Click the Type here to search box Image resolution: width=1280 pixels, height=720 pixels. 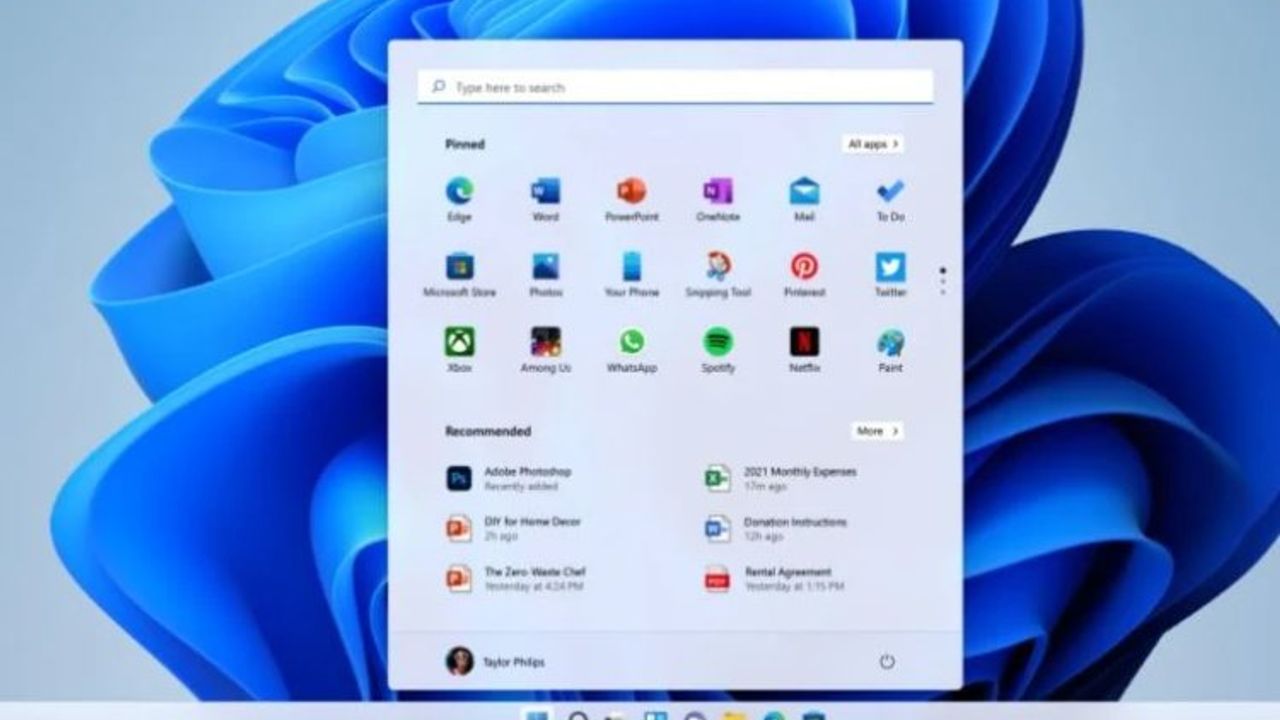[x=676, y=87]
